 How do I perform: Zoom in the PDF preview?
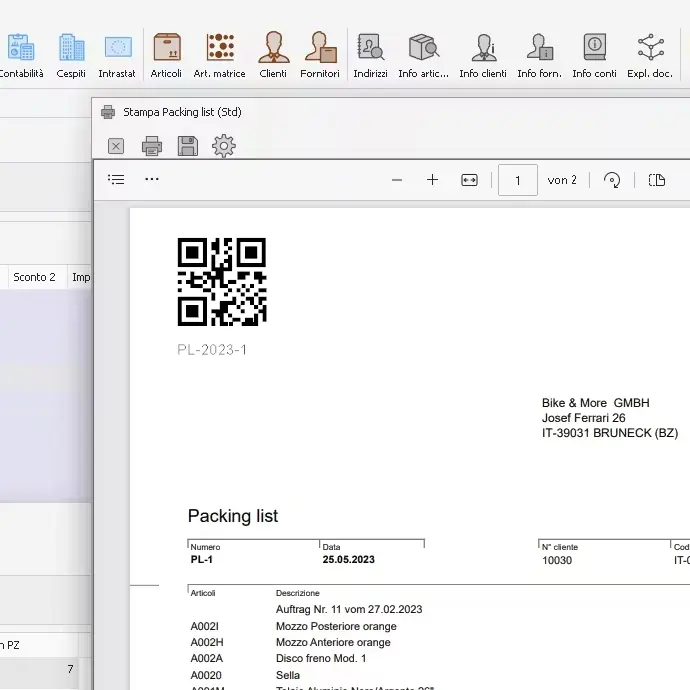[433, 180]
